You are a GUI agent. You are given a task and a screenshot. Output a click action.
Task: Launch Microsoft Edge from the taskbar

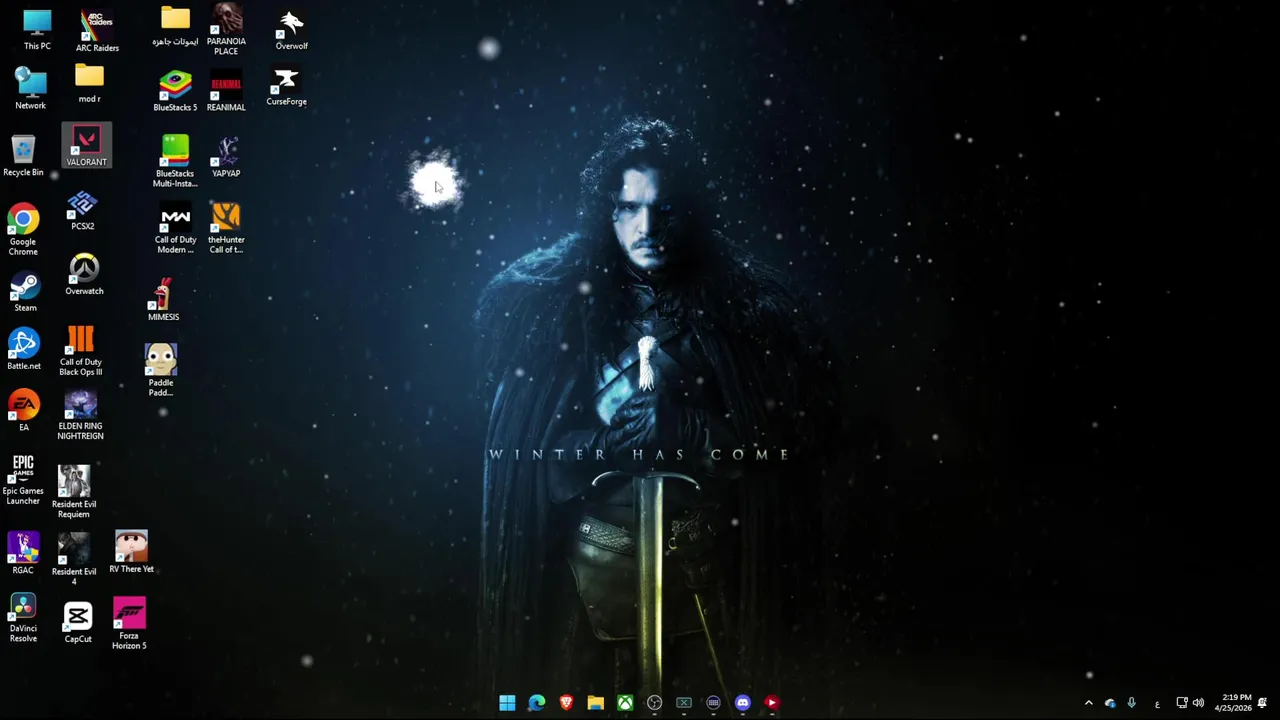[537, 703]
